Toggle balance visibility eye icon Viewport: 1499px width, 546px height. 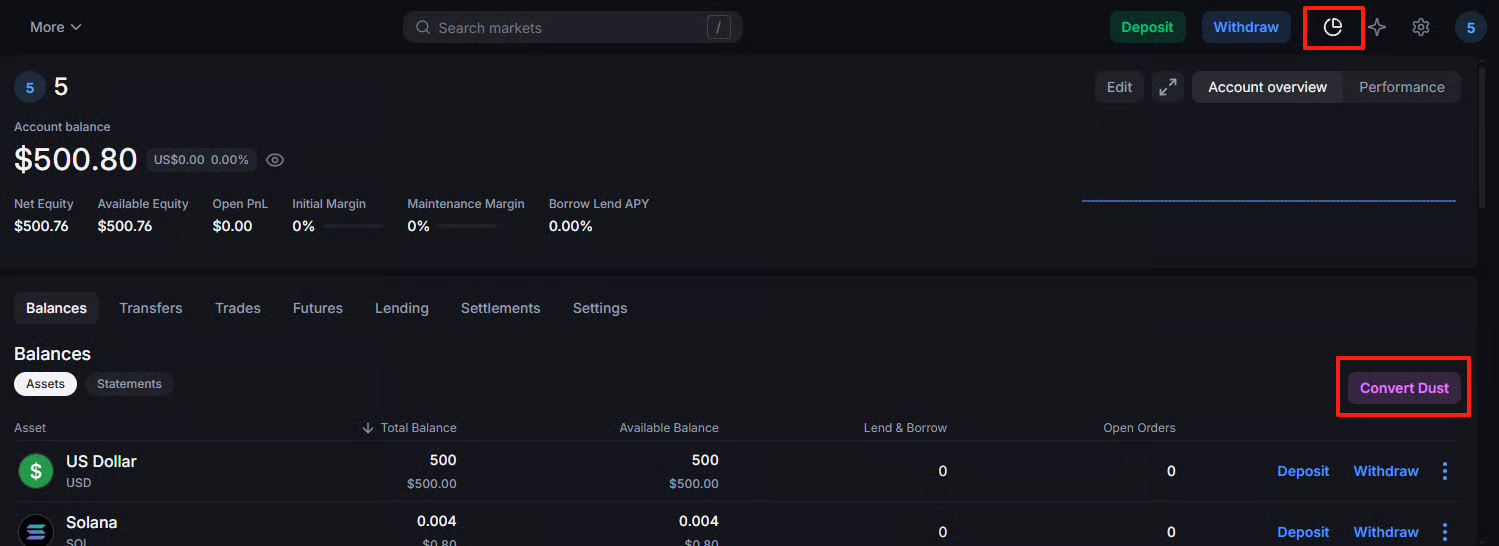pyautogui.click(x=275, y=160)
